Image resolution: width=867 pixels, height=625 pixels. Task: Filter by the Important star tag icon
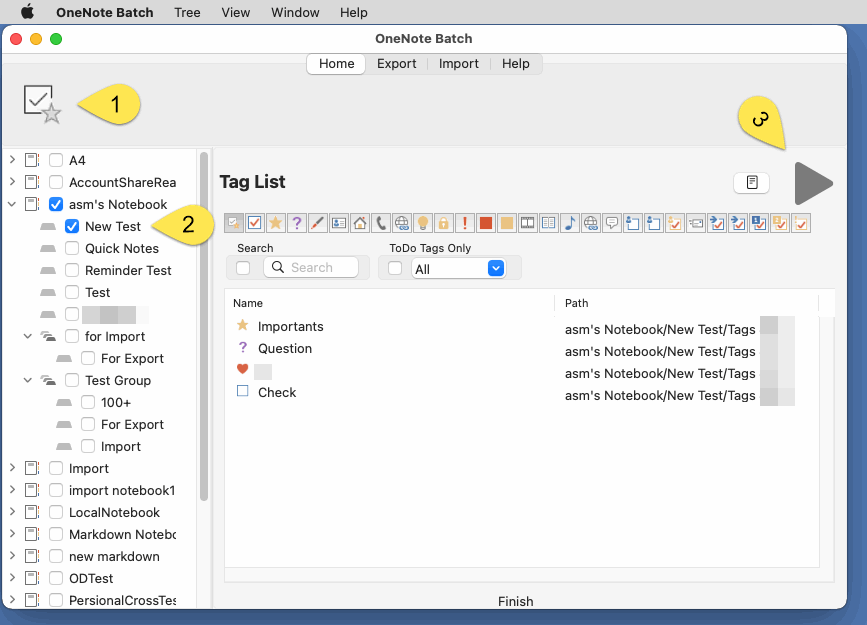275,223
